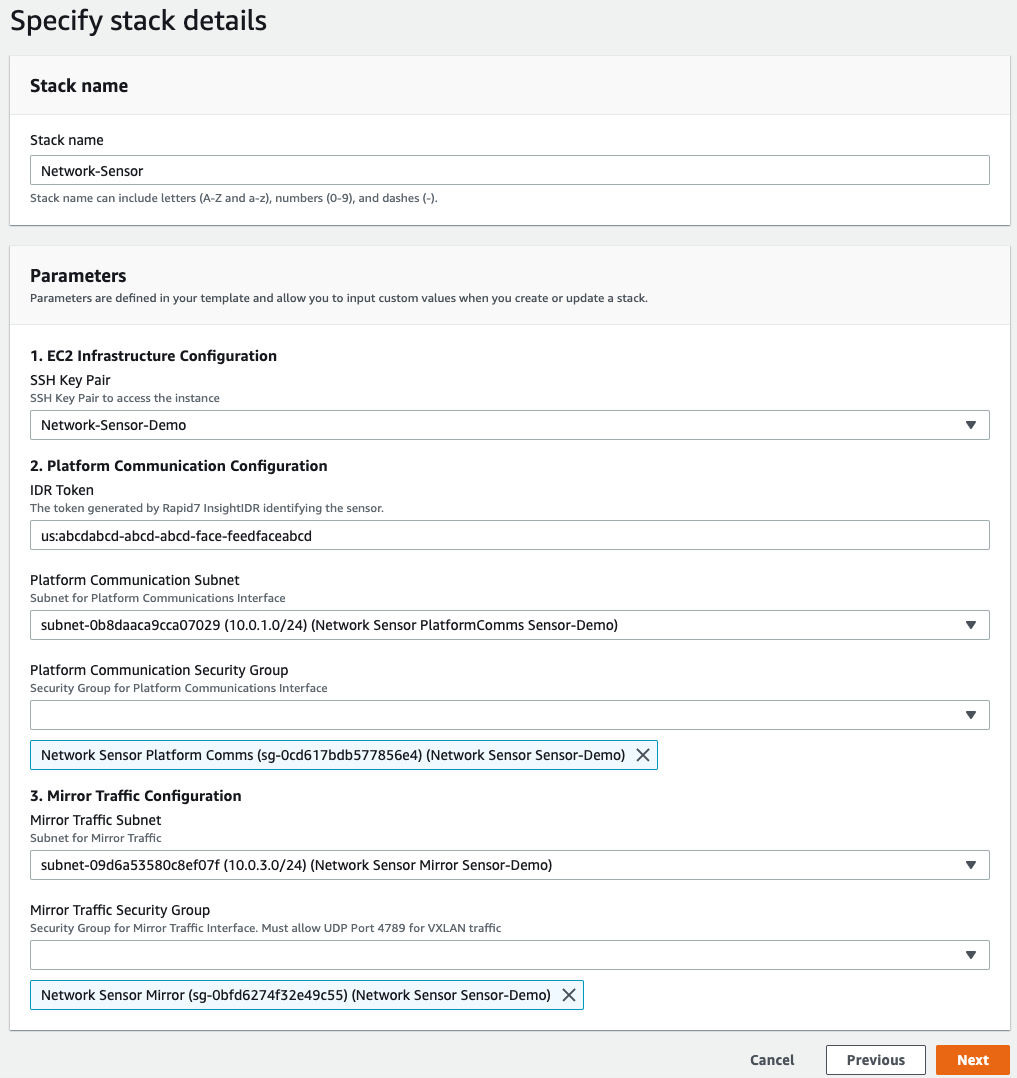The height and width of the screenshot is (1078, 1017).
Task: Click the Platform Communication Security Group arrow
Action: point(969,715)
